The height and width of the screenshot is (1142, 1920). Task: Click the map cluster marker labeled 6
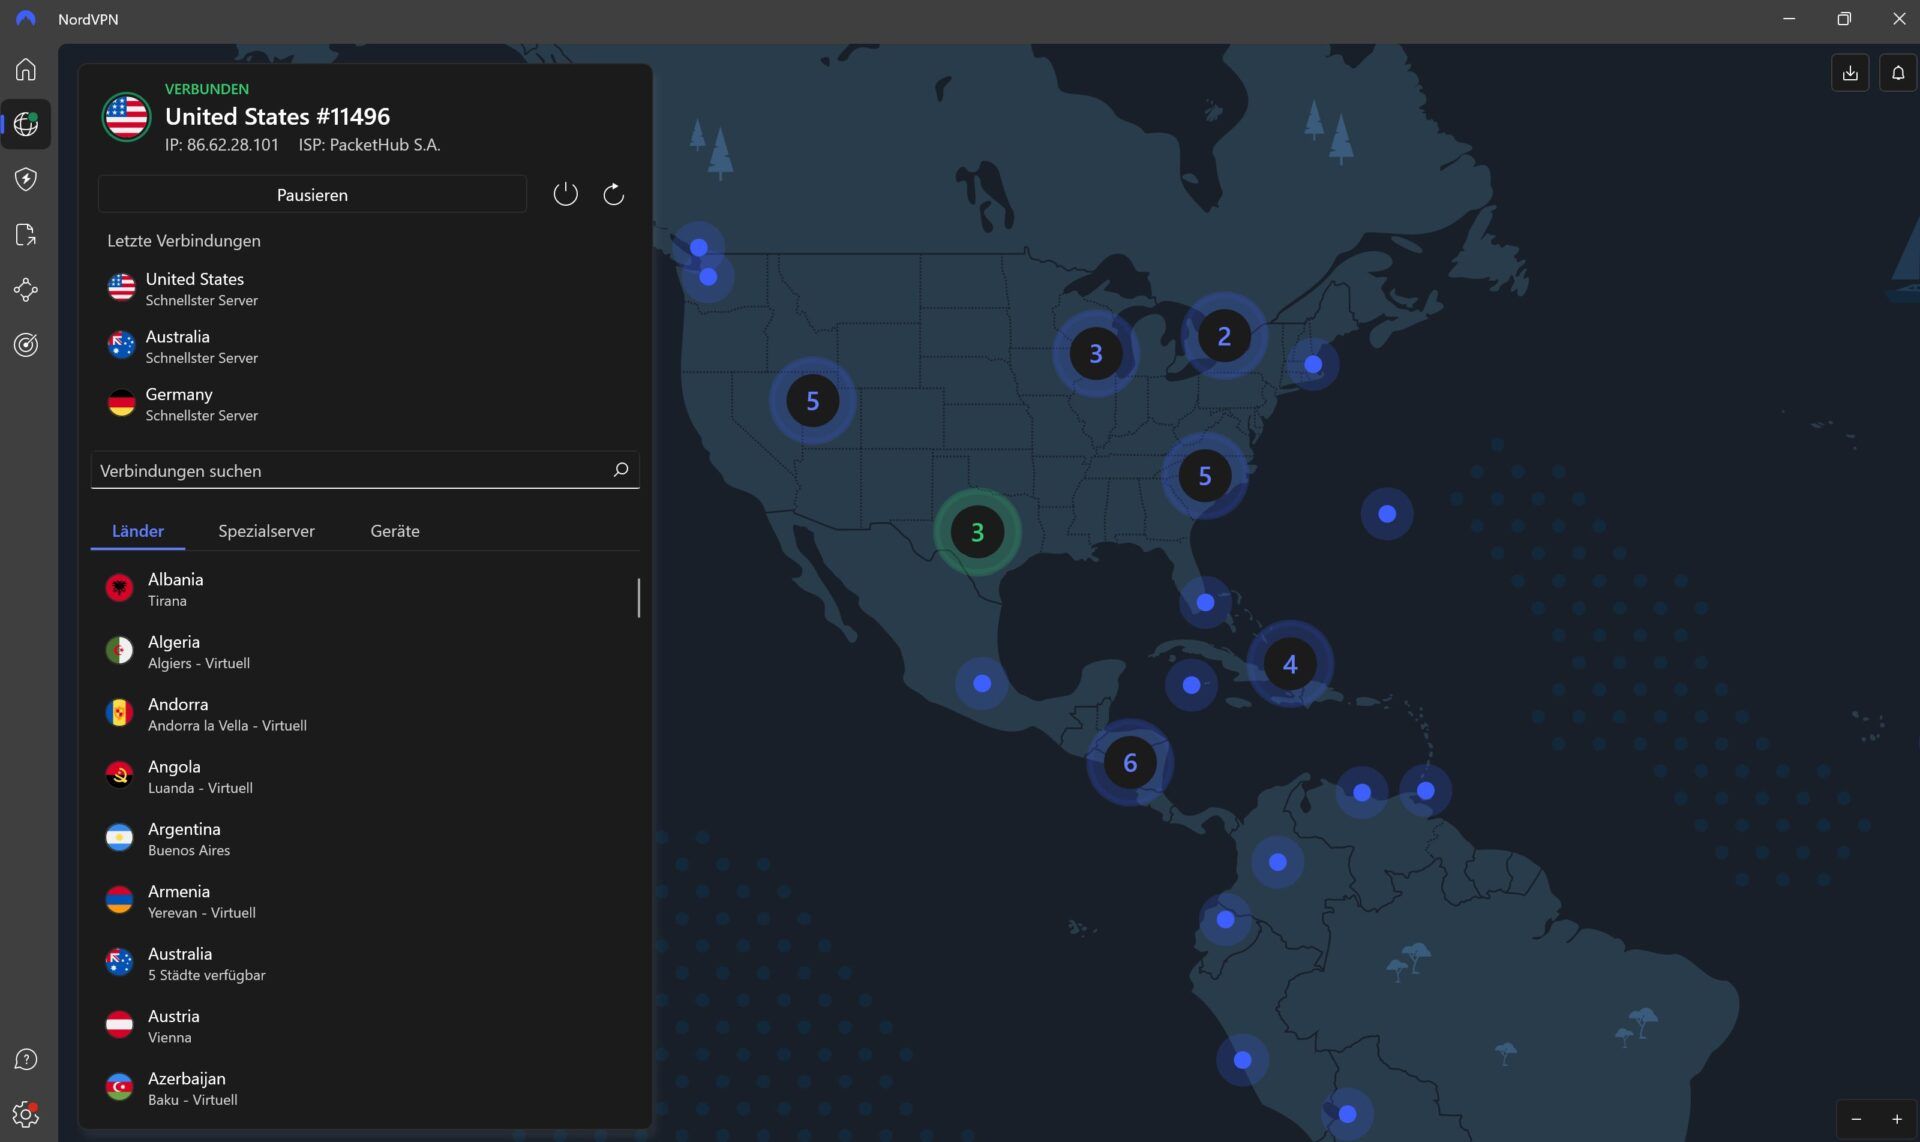[x=1130, y=763]
